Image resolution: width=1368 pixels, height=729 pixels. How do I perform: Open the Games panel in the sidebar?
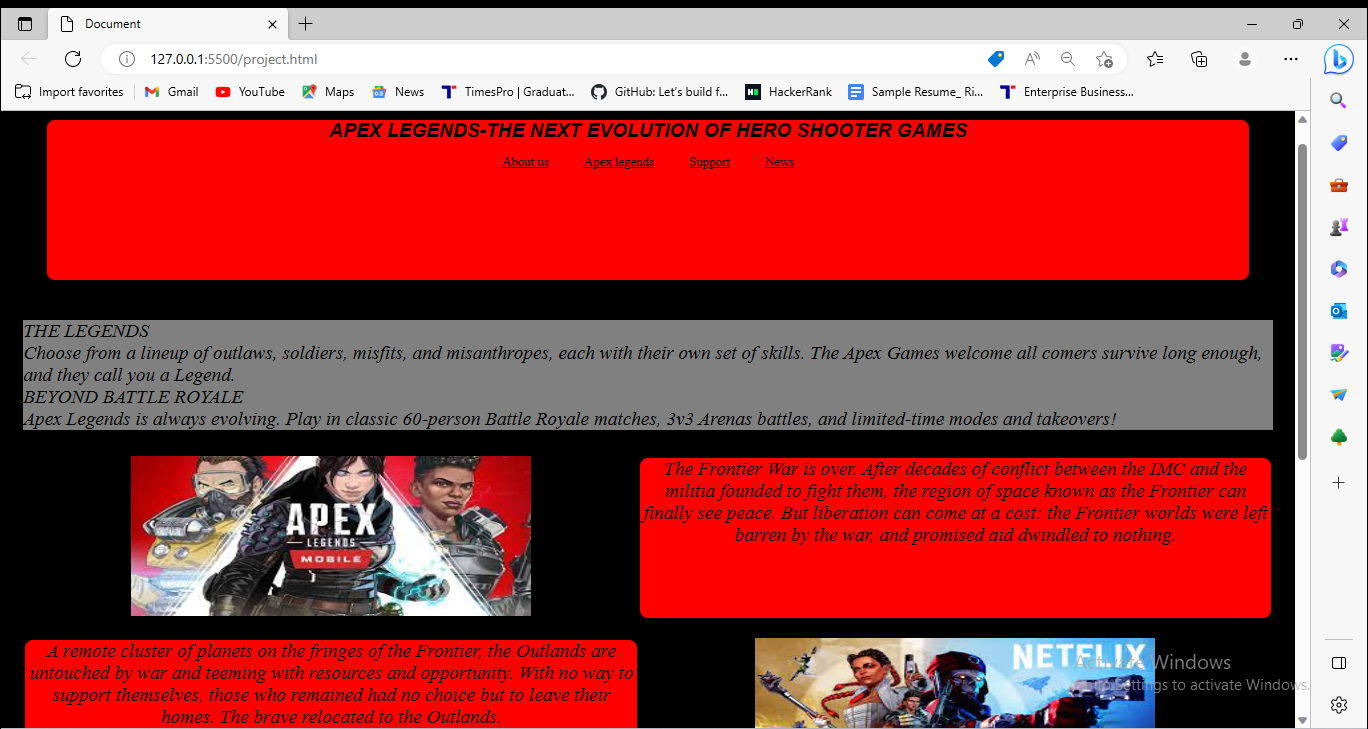1338,226
